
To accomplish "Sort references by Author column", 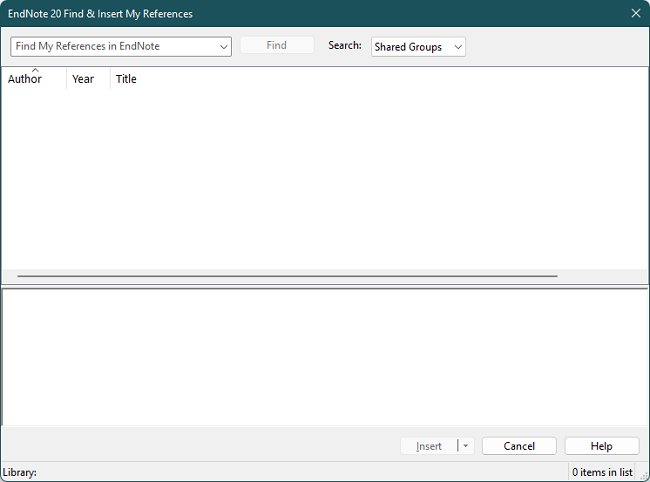I will (x=34, y=78).
